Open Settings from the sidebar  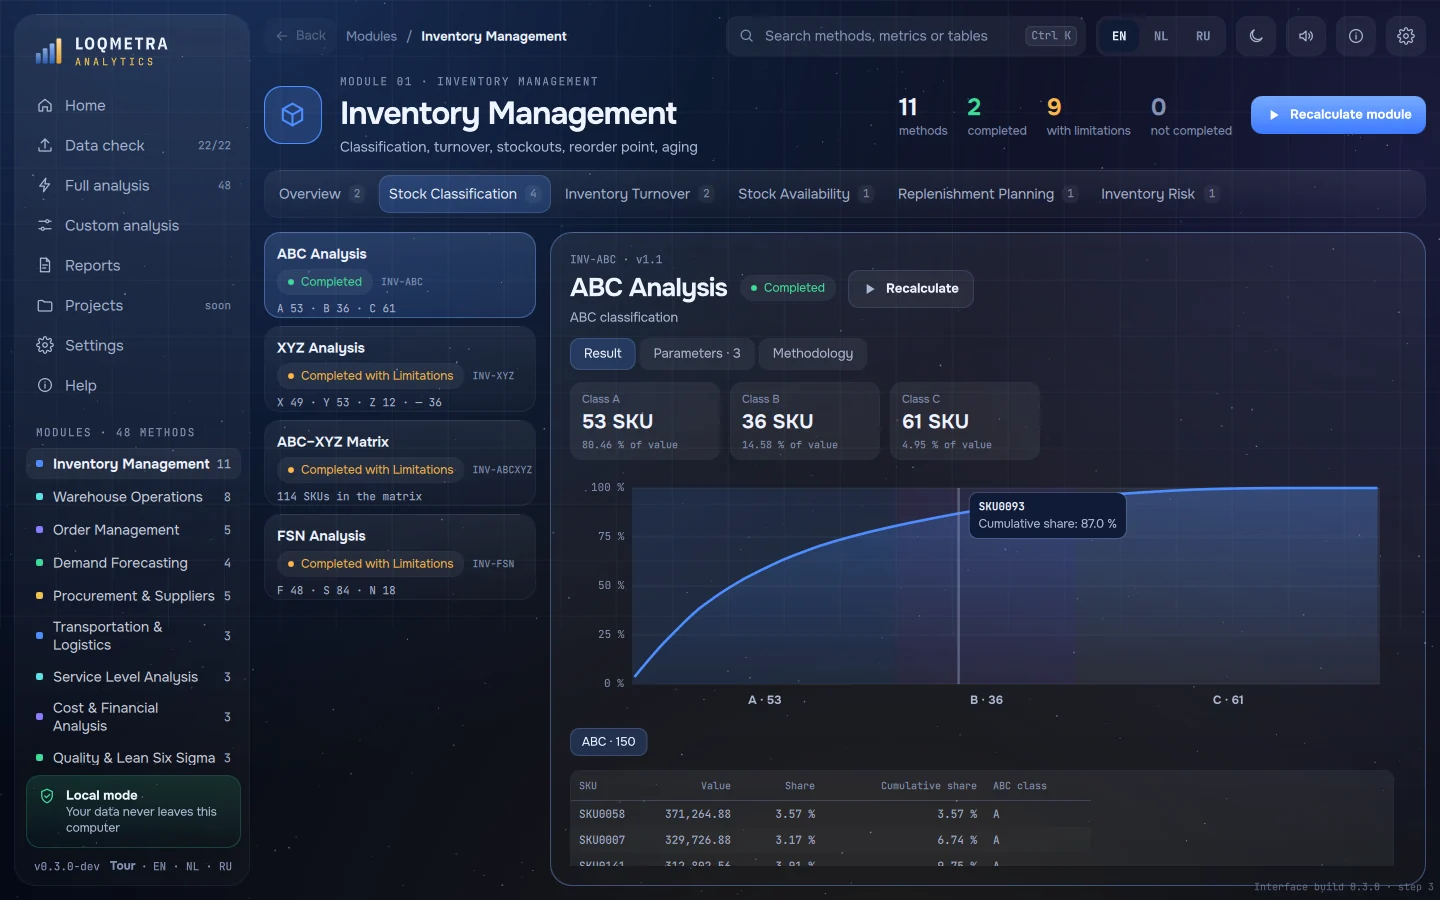[x=133, y=345]
